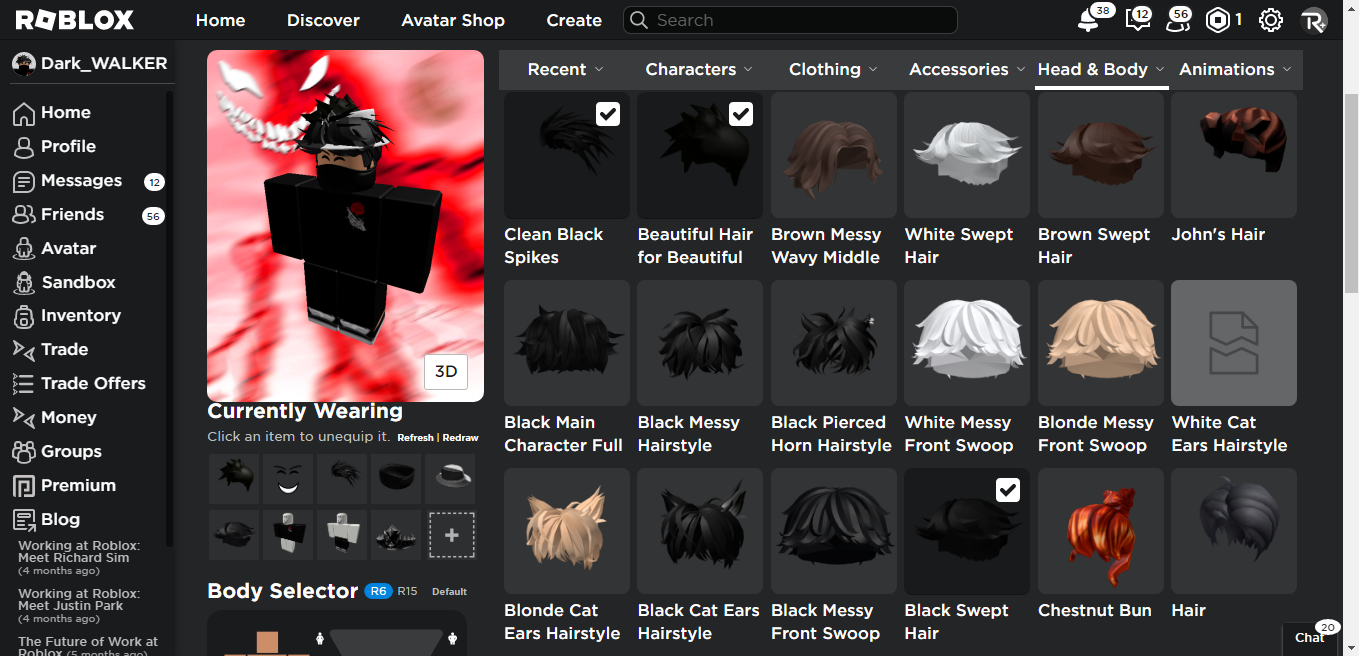
Task: Click the search magnifier icon
Action: click(x=639, y=20)
